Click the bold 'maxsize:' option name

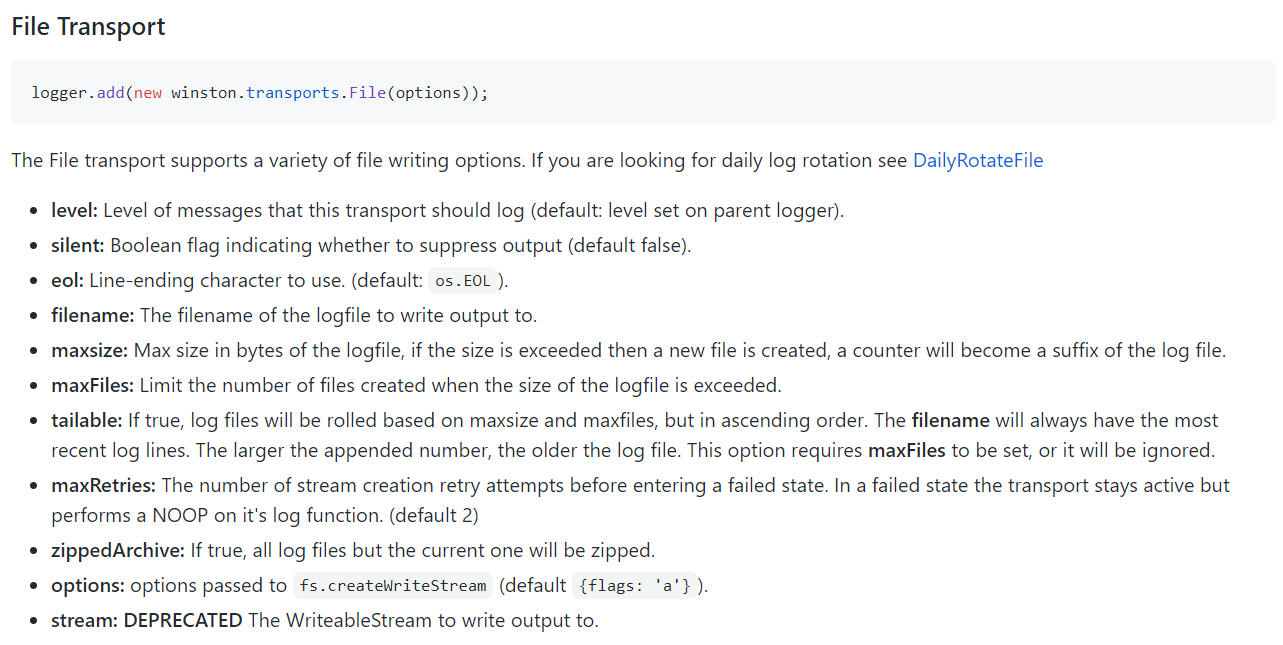(90, 350)
